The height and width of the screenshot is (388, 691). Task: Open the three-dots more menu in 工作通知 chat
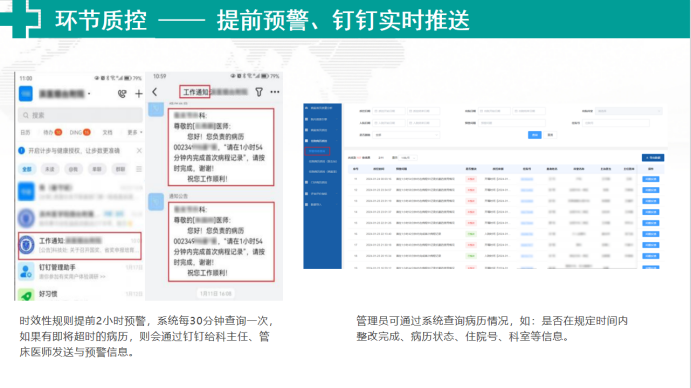[275, 92]
